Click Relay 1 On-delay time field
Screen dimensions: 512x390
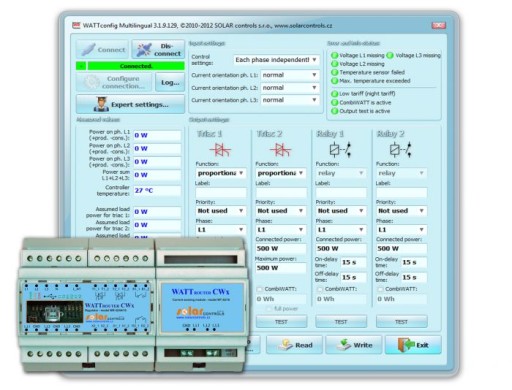pyautogui.click(x=353, y=262)
